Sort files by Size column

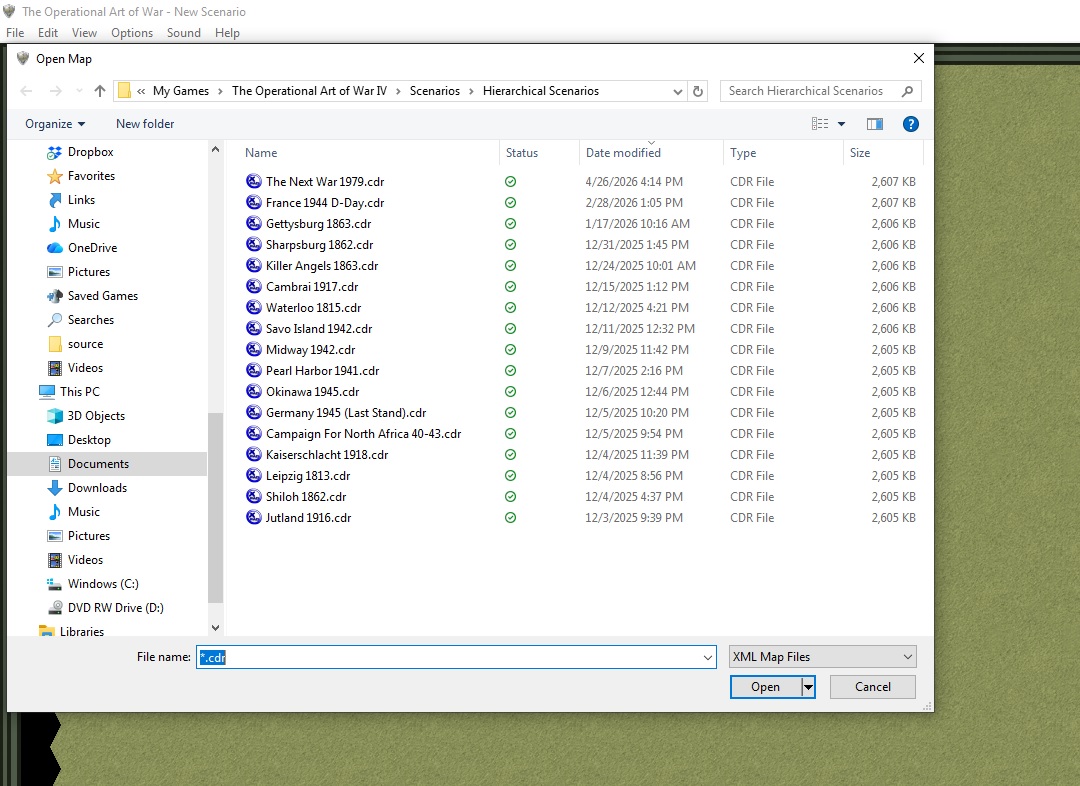(860, 153)
